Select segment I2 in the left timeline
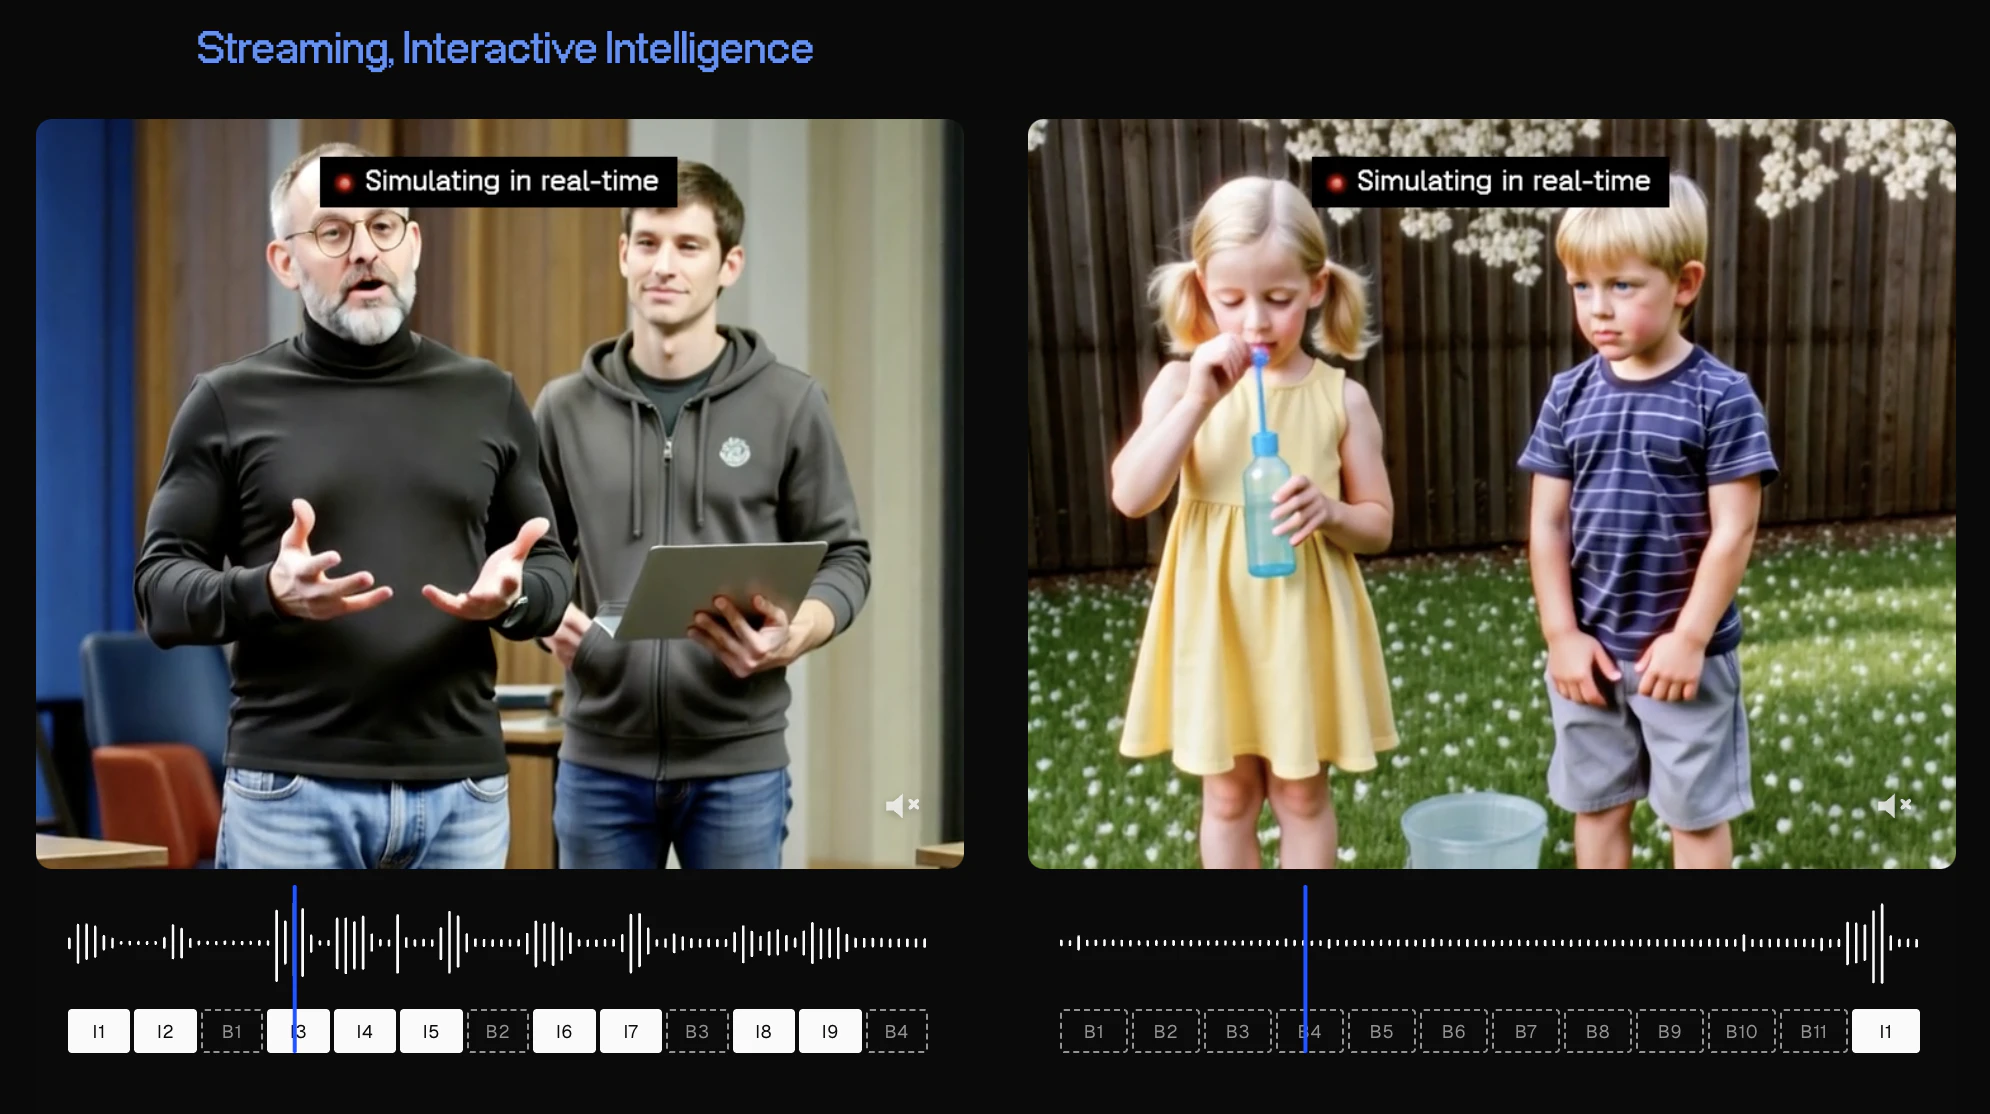1990x1114 pixels. tap(165, 1031)
